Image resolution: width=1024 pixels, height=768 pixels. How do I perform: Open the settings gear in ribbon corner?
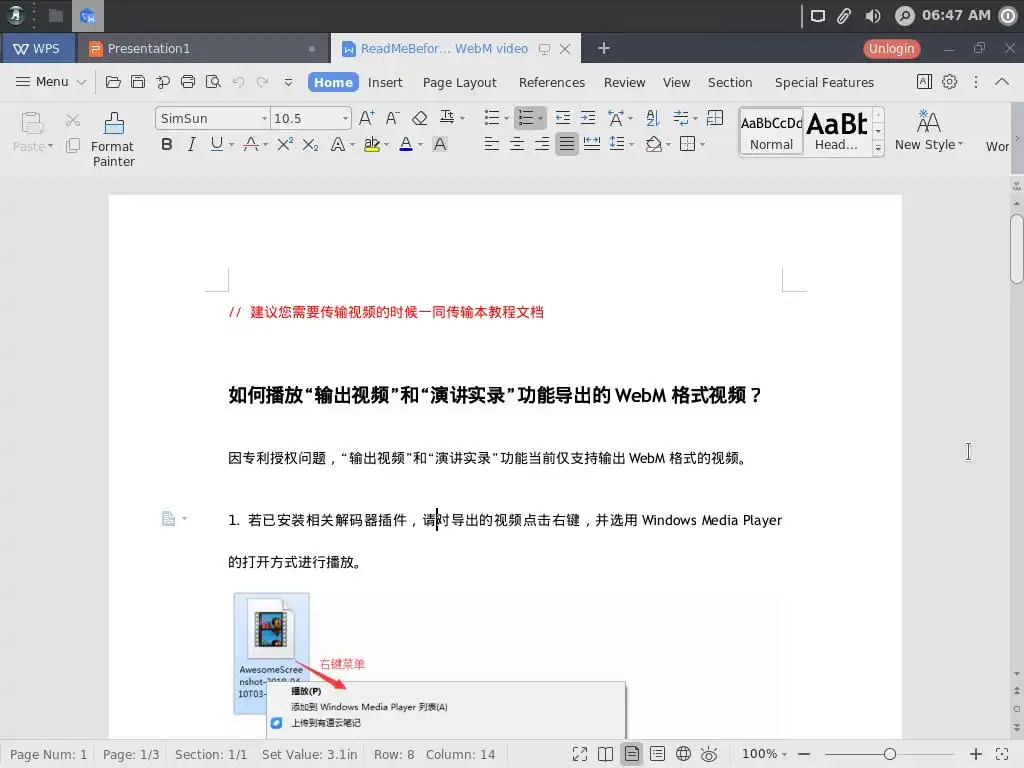pos(950,82)
